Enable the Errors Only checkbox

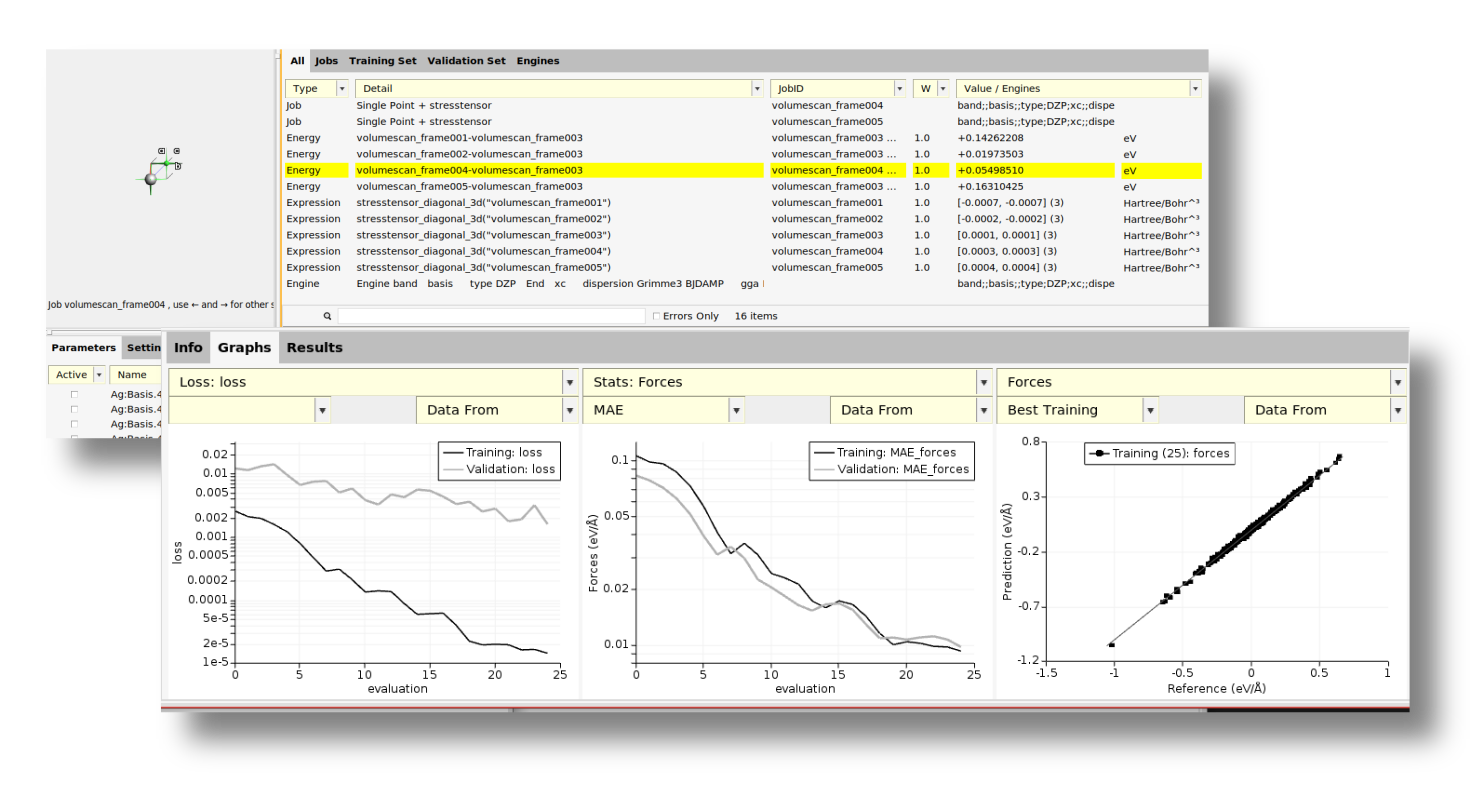656,316
